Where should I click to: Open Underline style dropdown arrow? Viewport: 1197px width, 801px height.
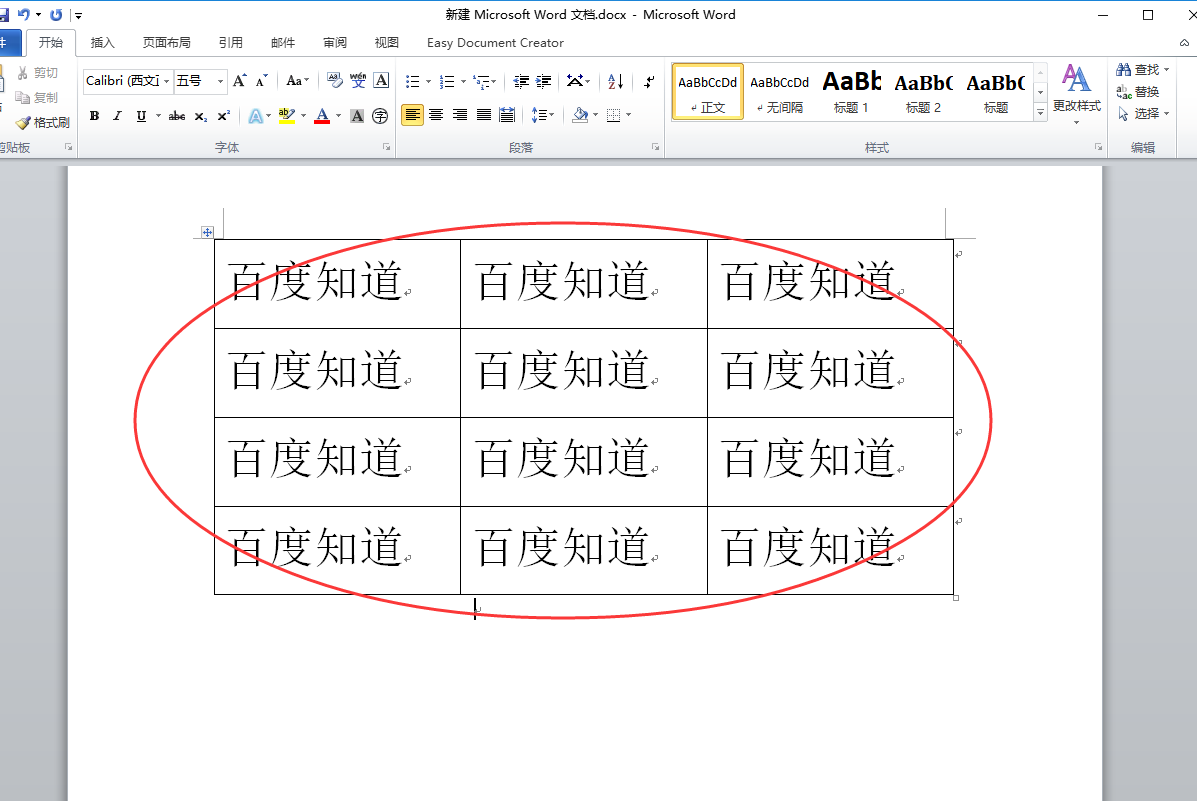pyautogui.click(x=158, y=116)
